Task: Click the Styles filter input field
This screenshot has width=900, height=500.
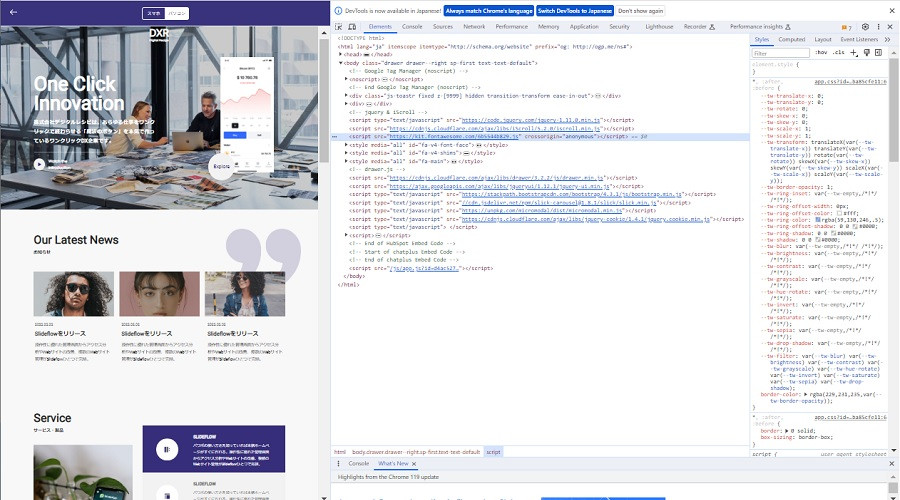Action: (781, 53)
